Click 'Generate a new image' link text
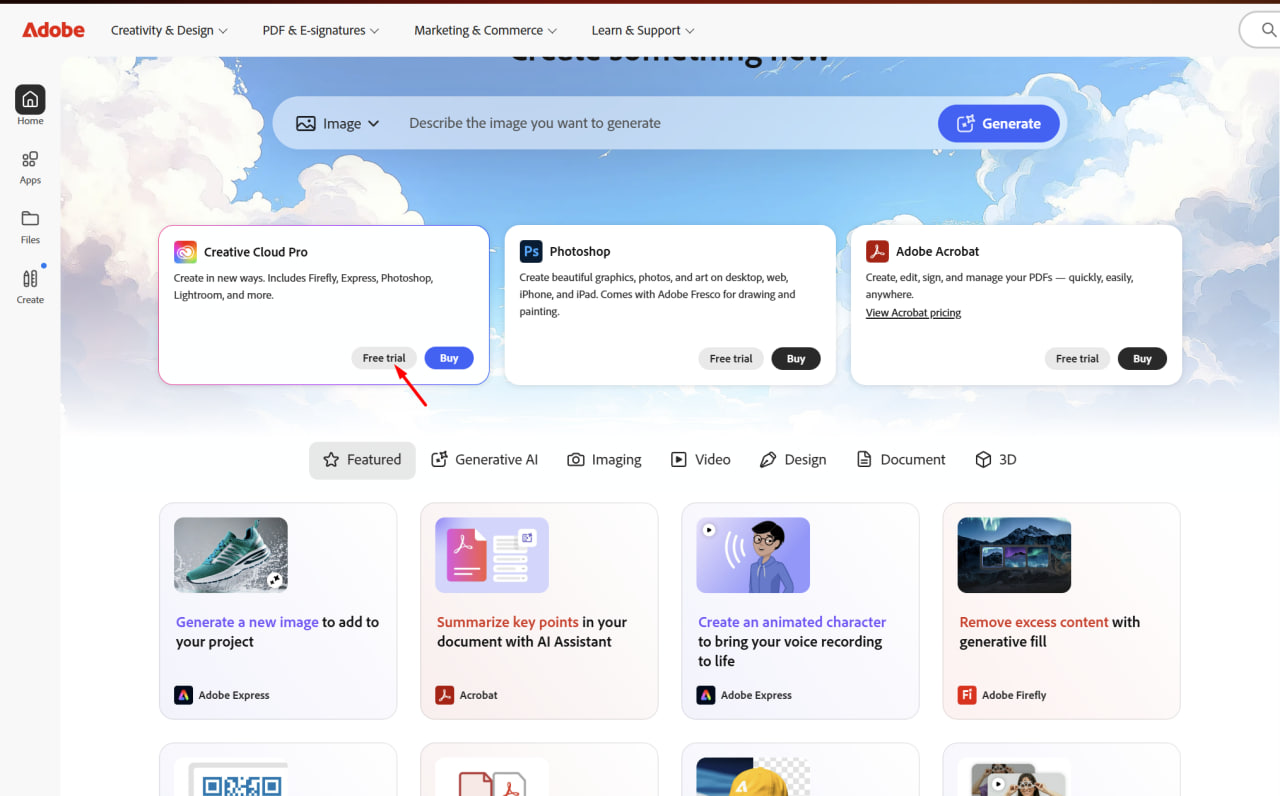 [247, 622]
